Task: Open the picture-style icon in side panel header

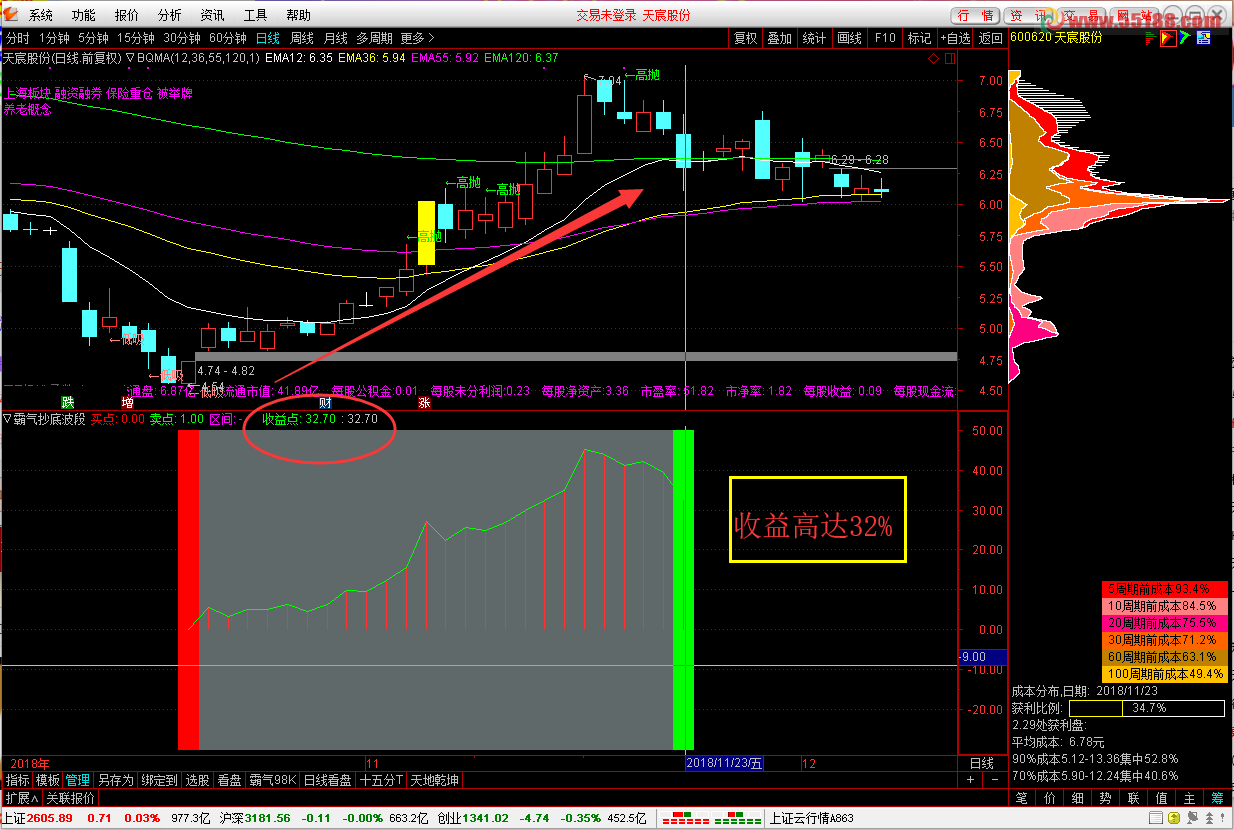Action: coord(1204,38)
